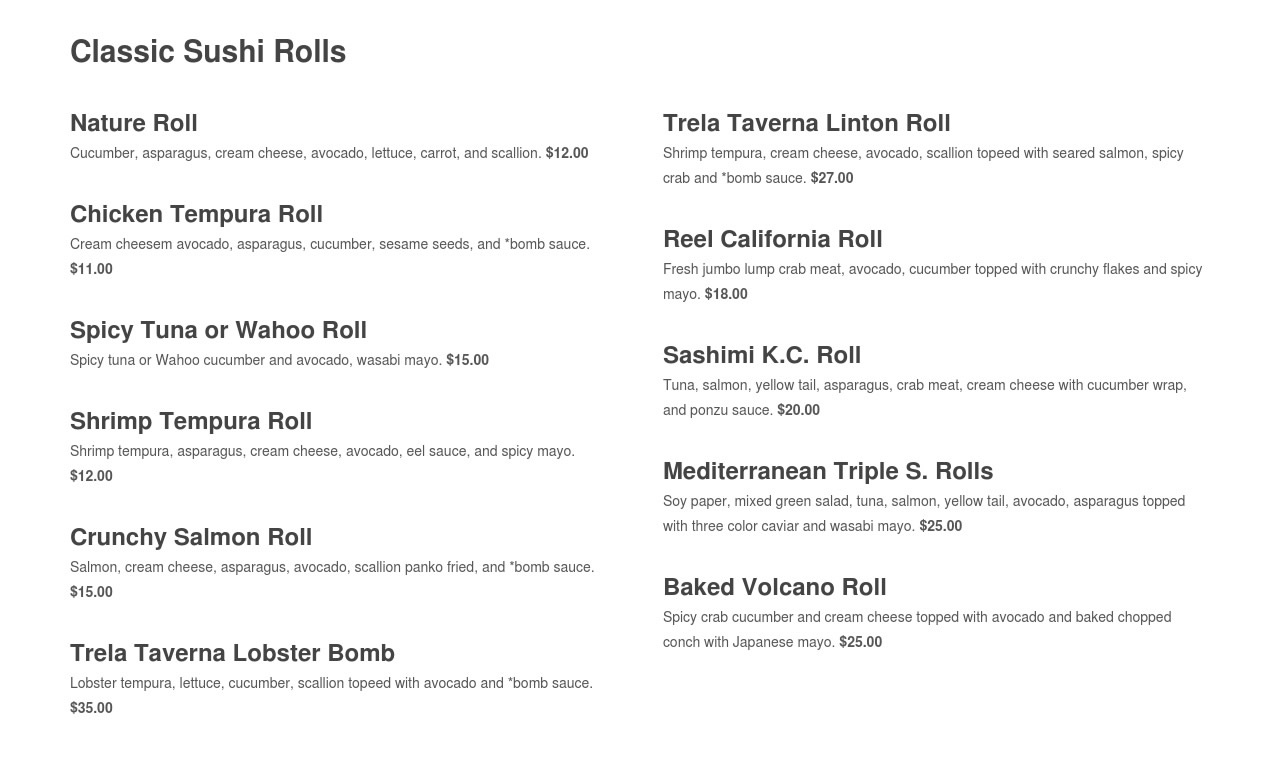
Task: Select the Trela Taverna Linton Roll title
Action: coord(806,123)
